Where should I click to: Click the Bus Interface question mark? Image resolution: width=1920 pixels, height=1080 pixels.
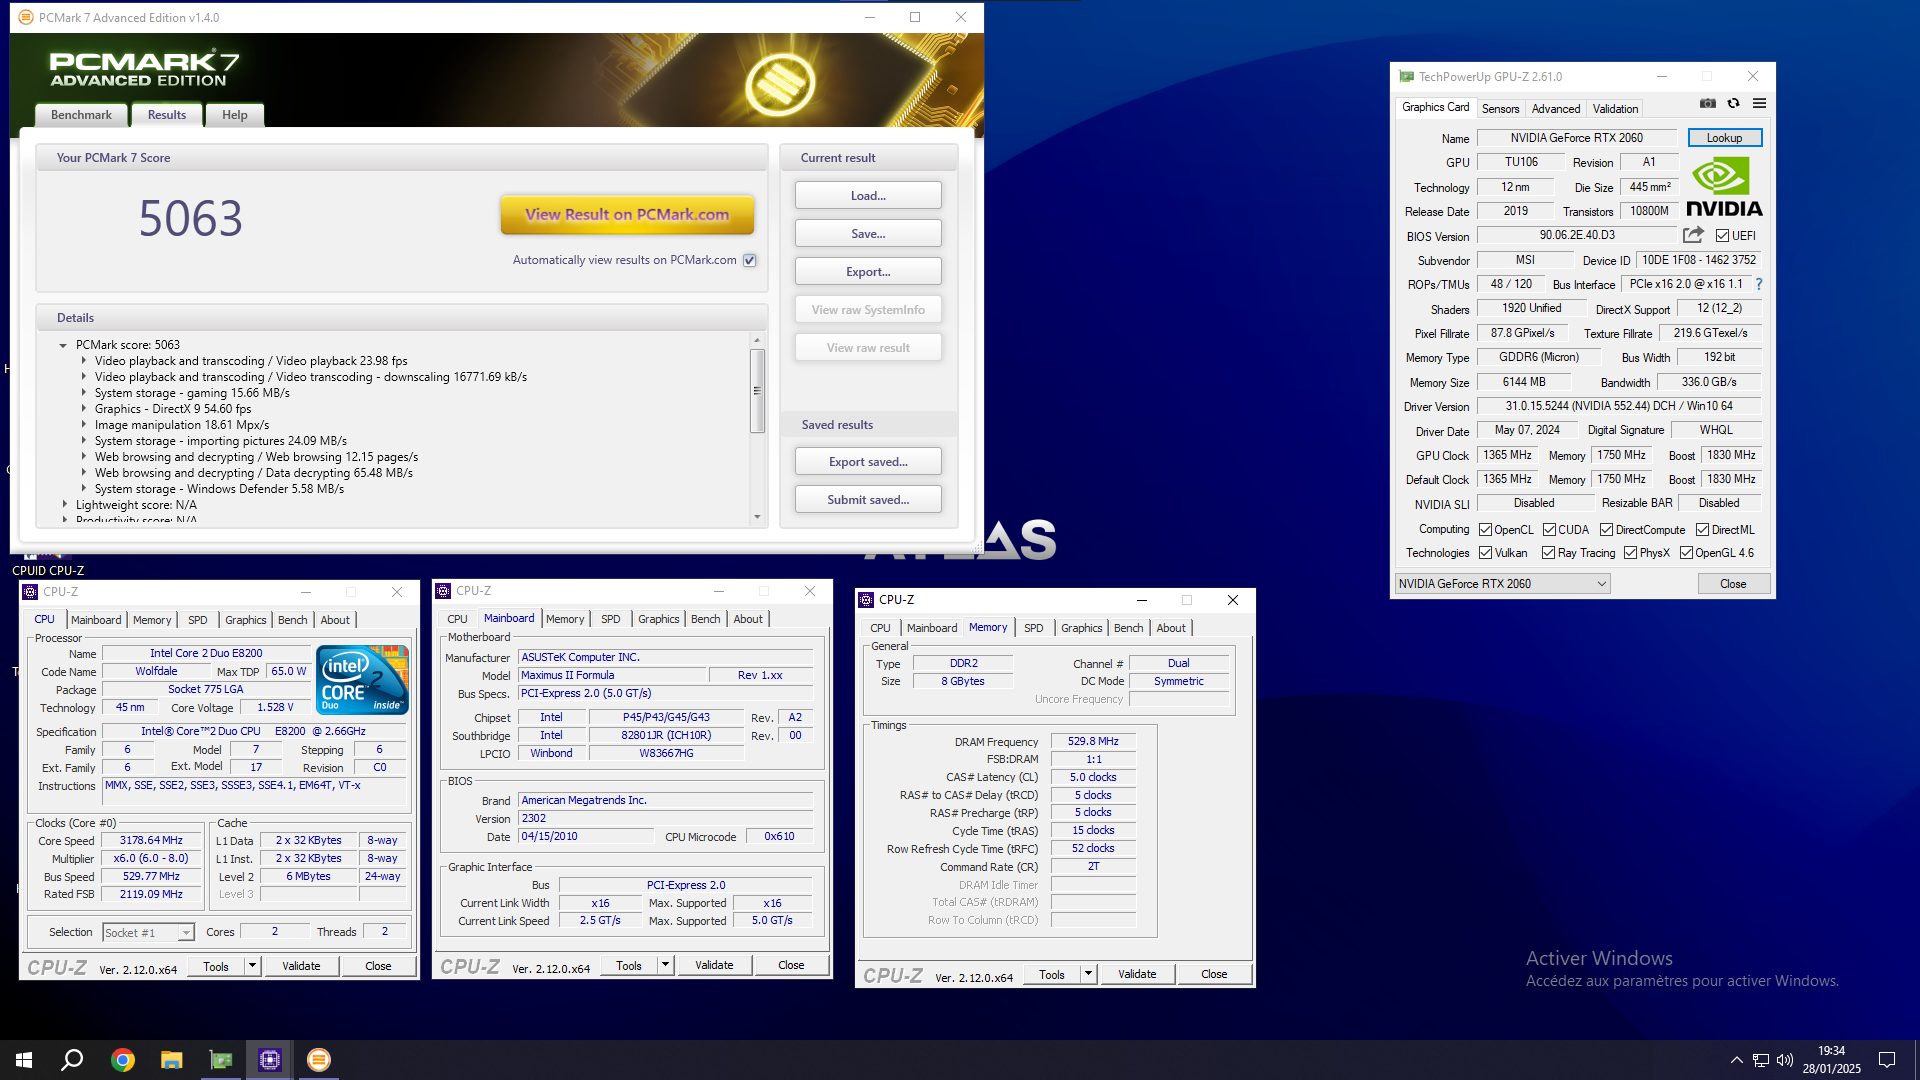coord(1759,284)
